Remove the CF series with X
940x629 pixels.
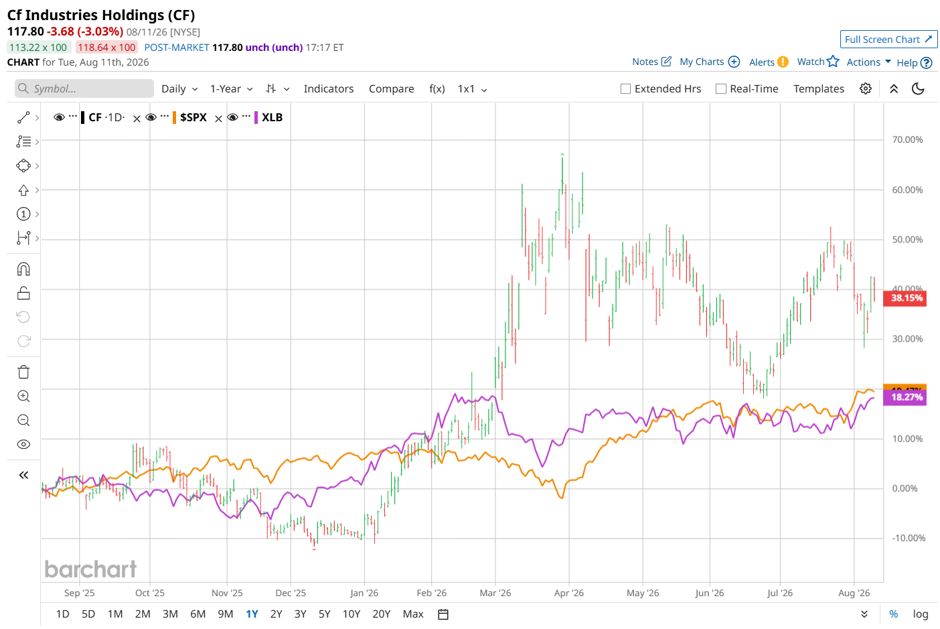tap(137, 119)
